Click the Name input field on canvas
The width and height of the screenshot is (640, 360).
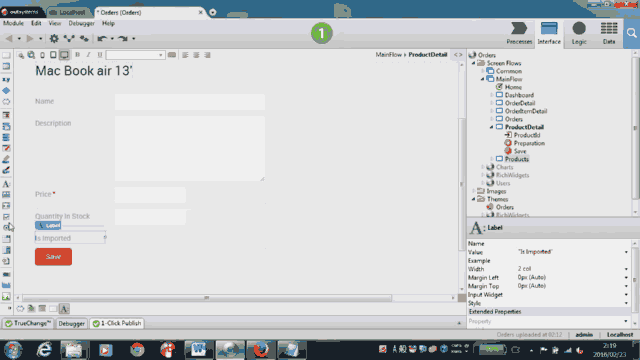click(x=190, y=102)
